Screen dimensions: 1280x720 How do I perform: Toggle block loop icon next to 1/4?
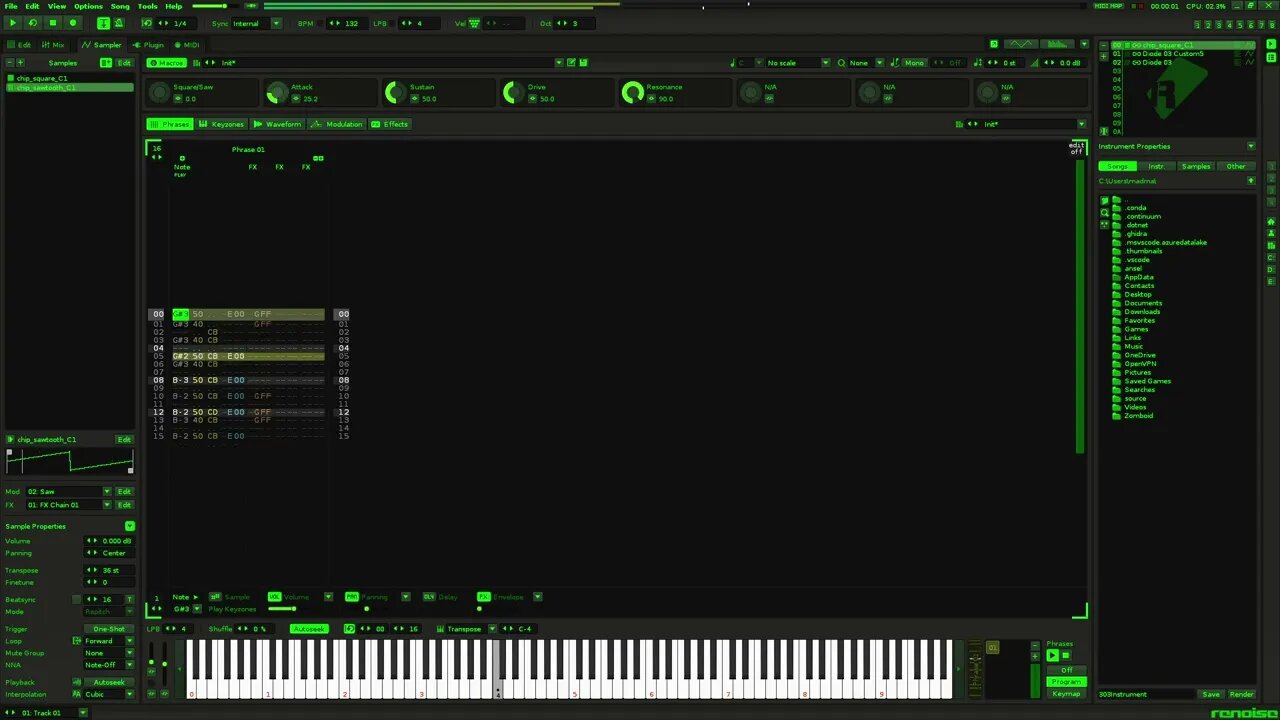coord(147,23)
